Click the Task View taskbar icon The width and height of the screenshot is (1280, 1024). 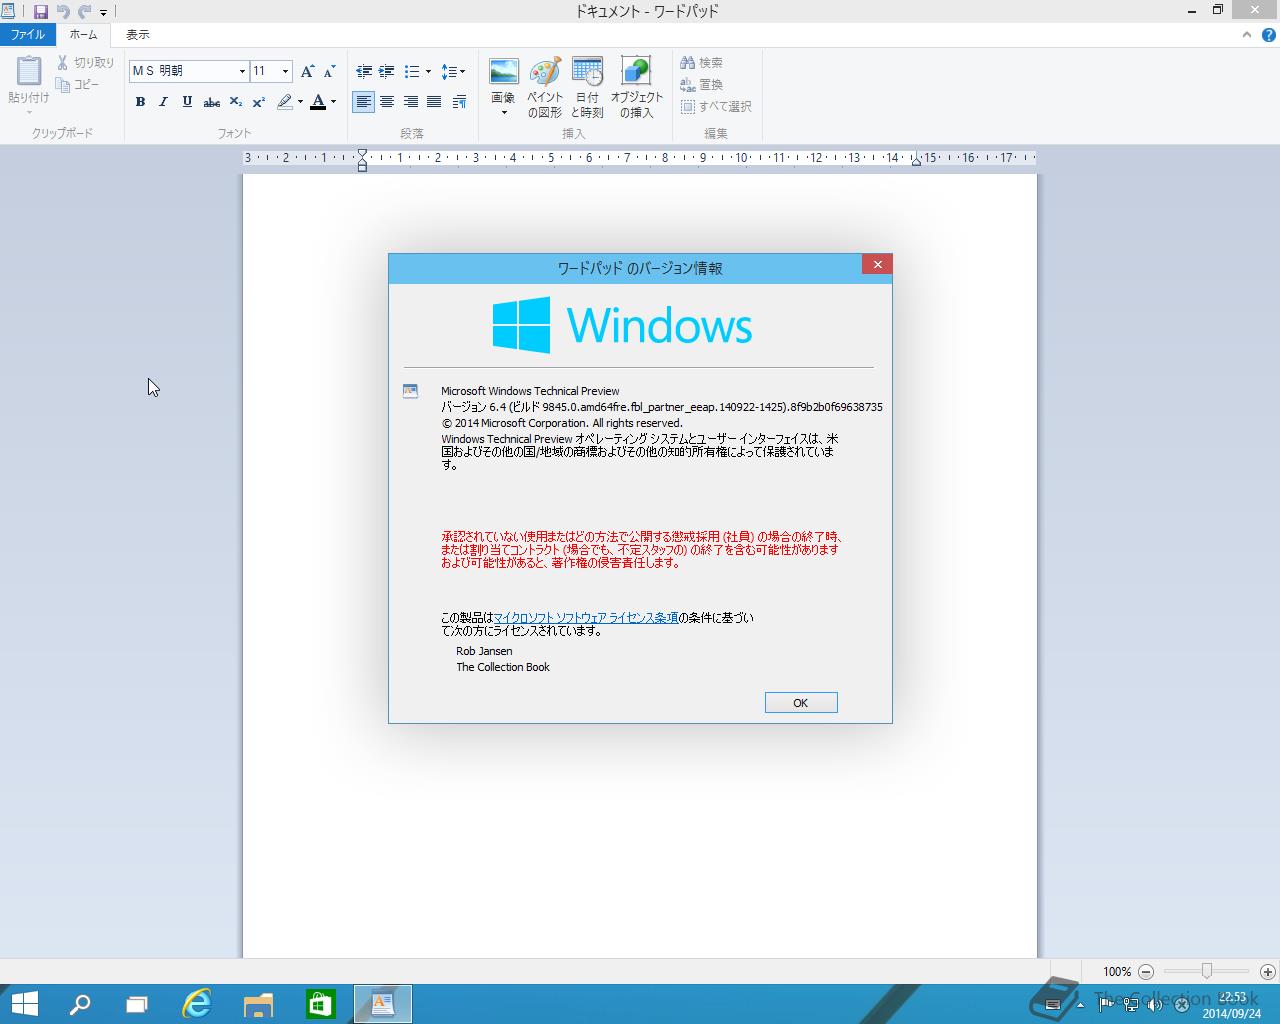tap(137, 1004)
